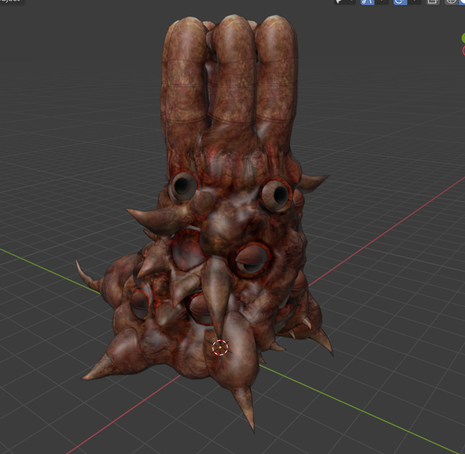Click the bottom-most spike of the creature
465x454 pixels.
click(x=245, y=407)
